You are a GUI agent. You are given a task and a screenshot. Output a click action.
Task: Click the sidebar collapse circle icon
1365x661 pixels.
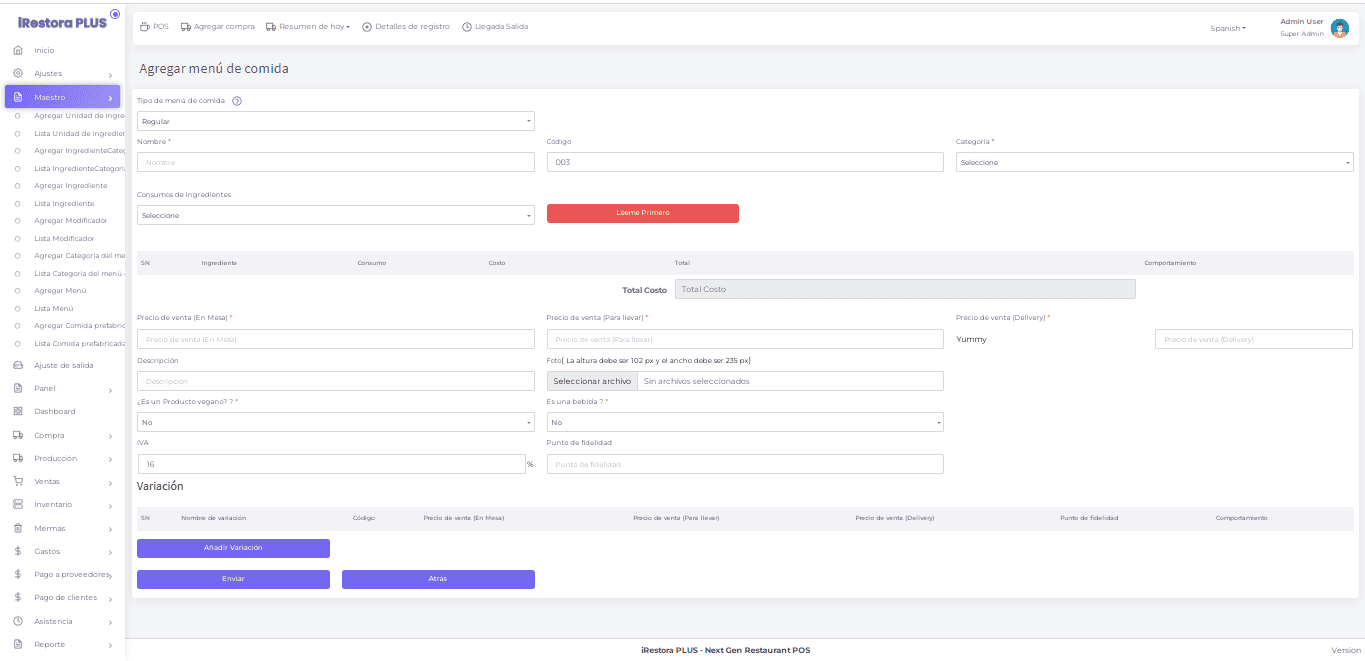[115, 15]
